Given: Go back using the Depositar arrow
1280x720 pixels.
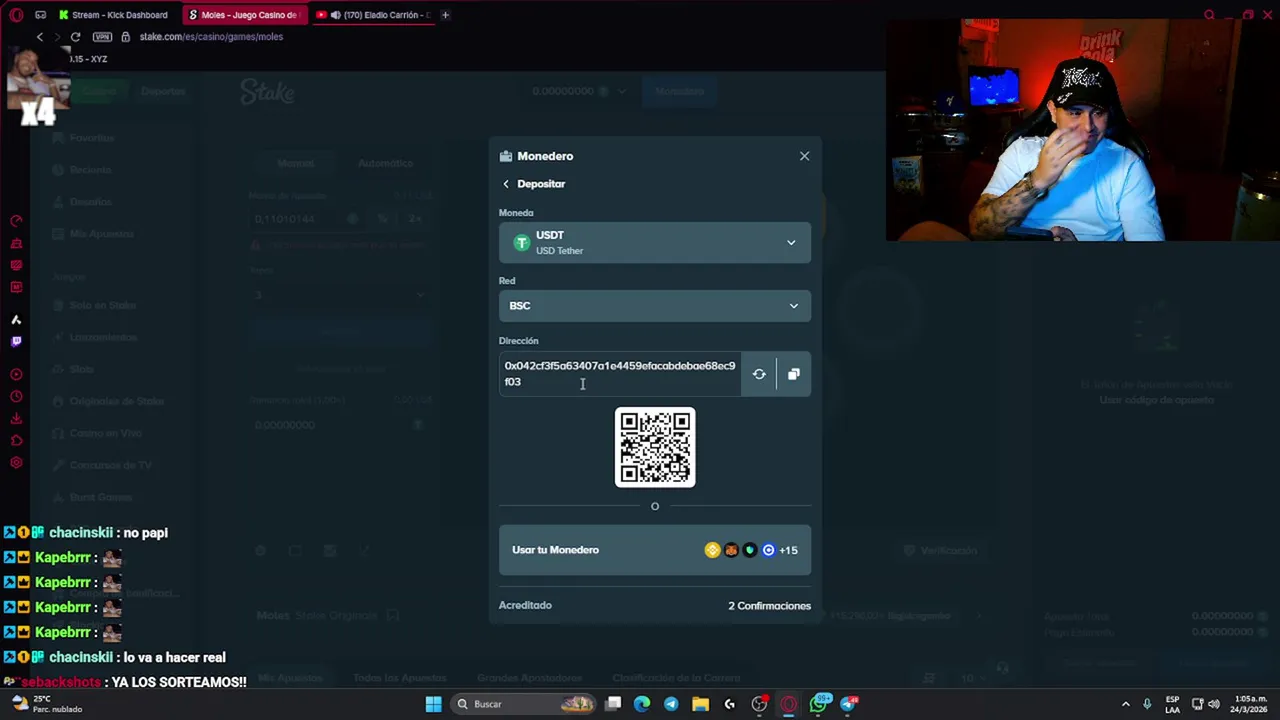Looking at the screenshot, I should 506,184.
